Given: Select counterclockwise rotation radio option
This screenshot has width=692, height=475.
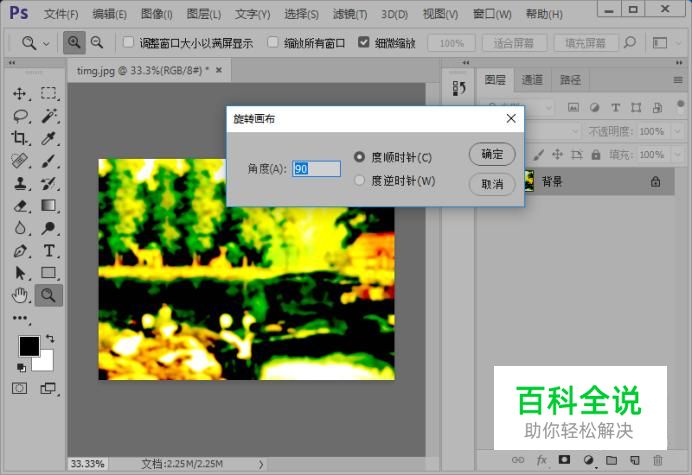Looking at the screenshot, I should (359, 180).
